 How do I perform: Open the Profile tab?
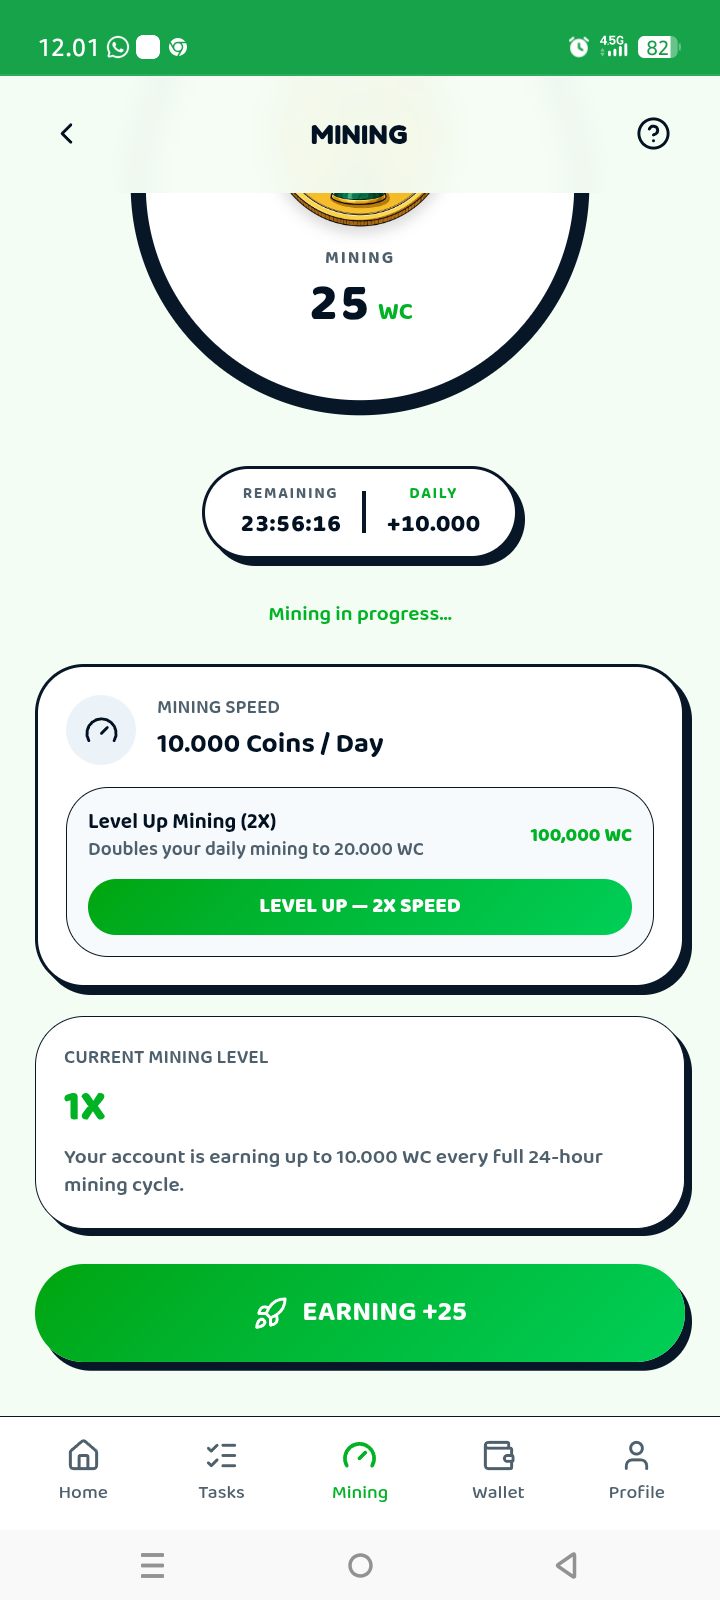636,1470
